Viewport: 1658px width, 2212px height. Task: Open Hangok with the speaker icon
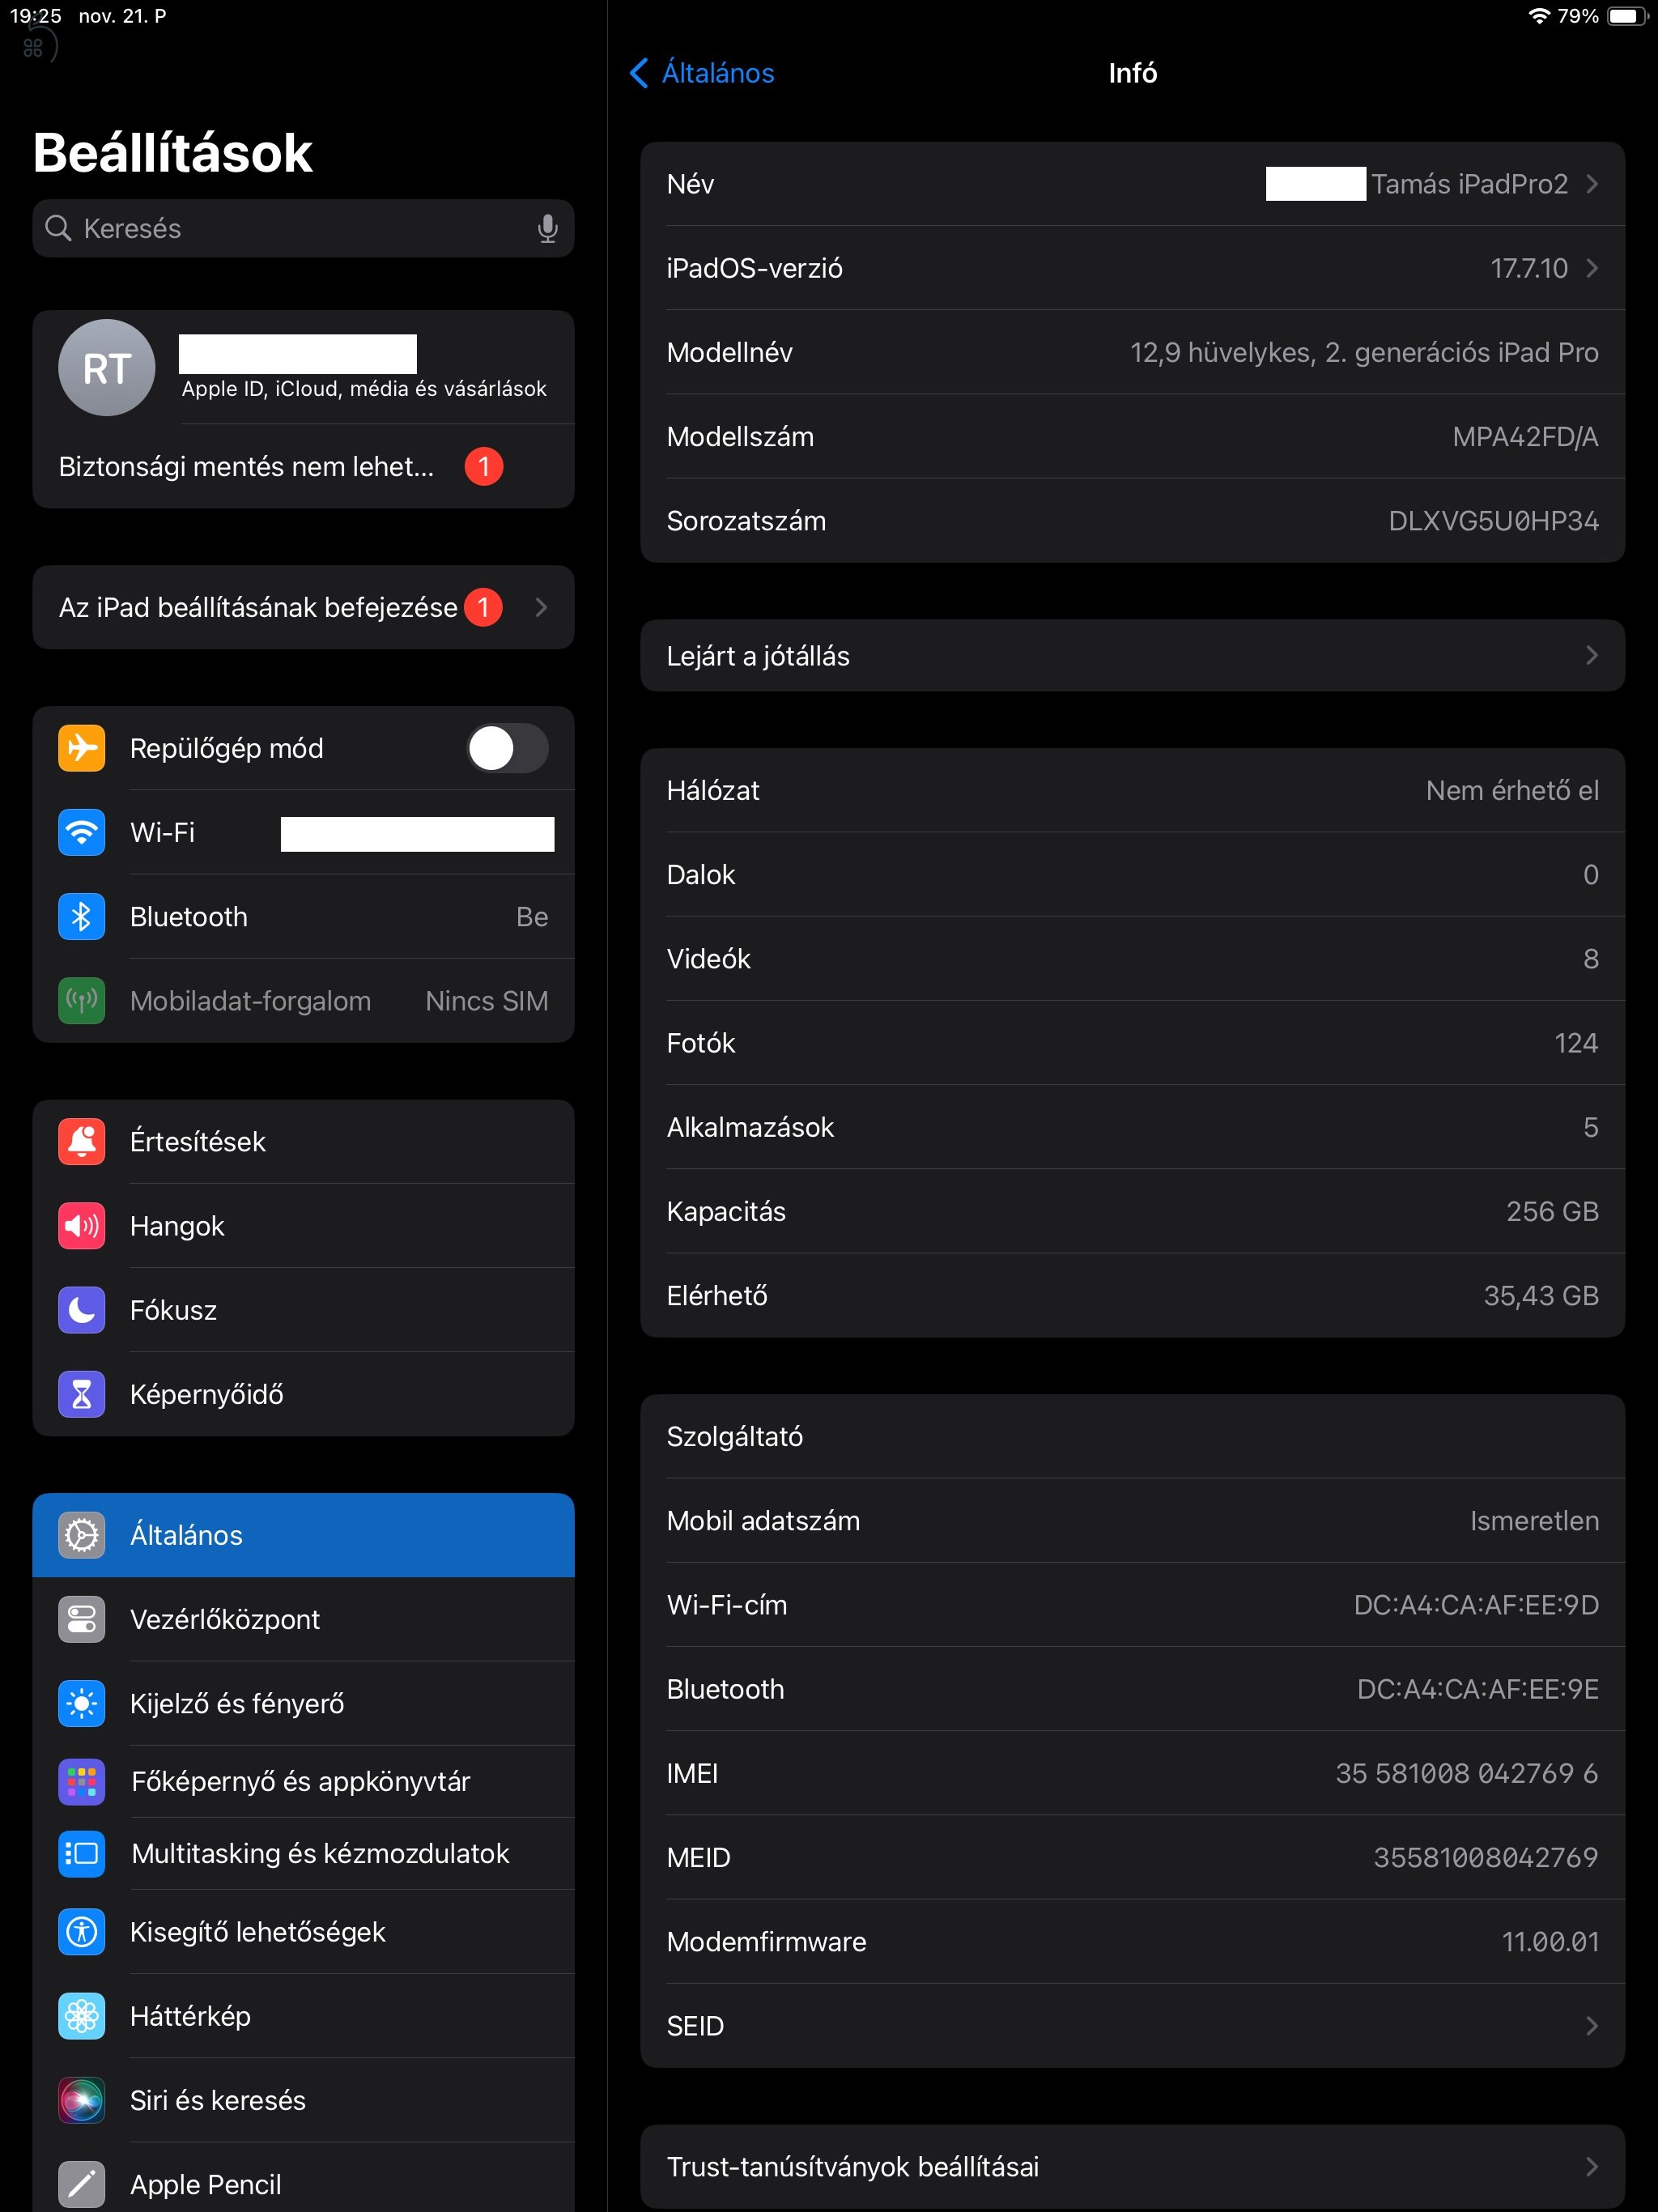pos(81,1226)
